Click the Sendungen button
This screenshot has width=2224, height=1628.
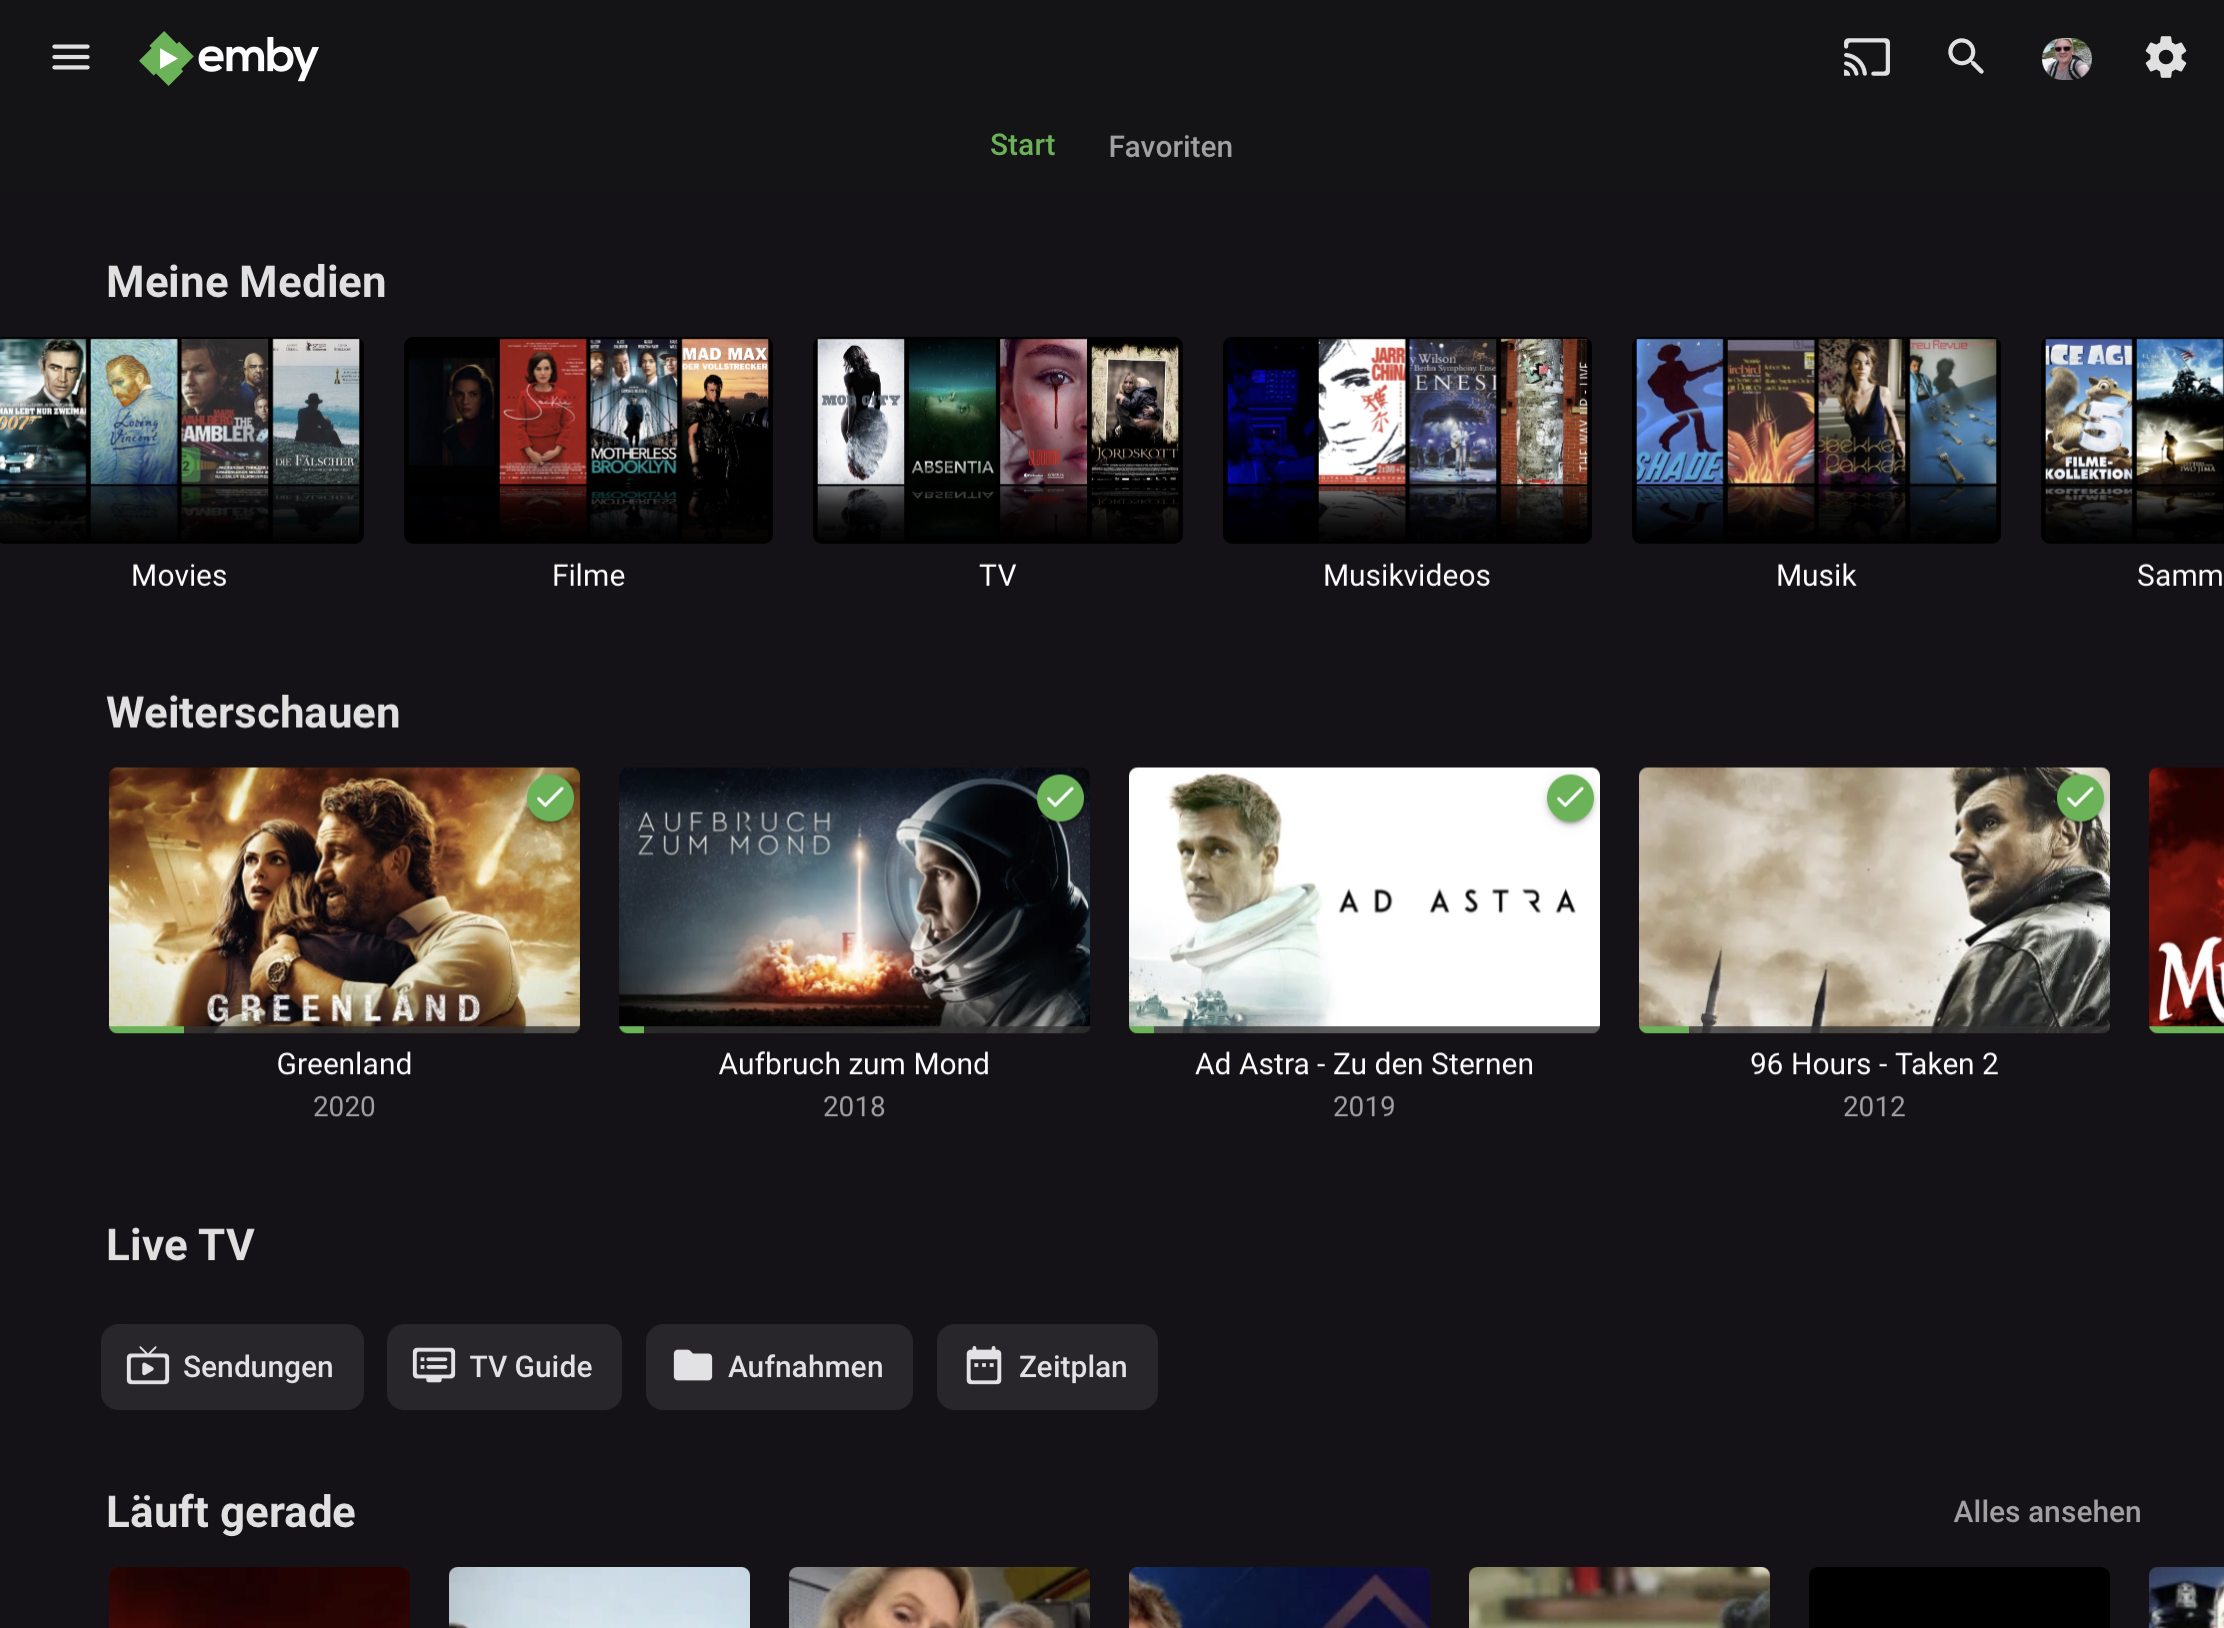coord(232,1367)
